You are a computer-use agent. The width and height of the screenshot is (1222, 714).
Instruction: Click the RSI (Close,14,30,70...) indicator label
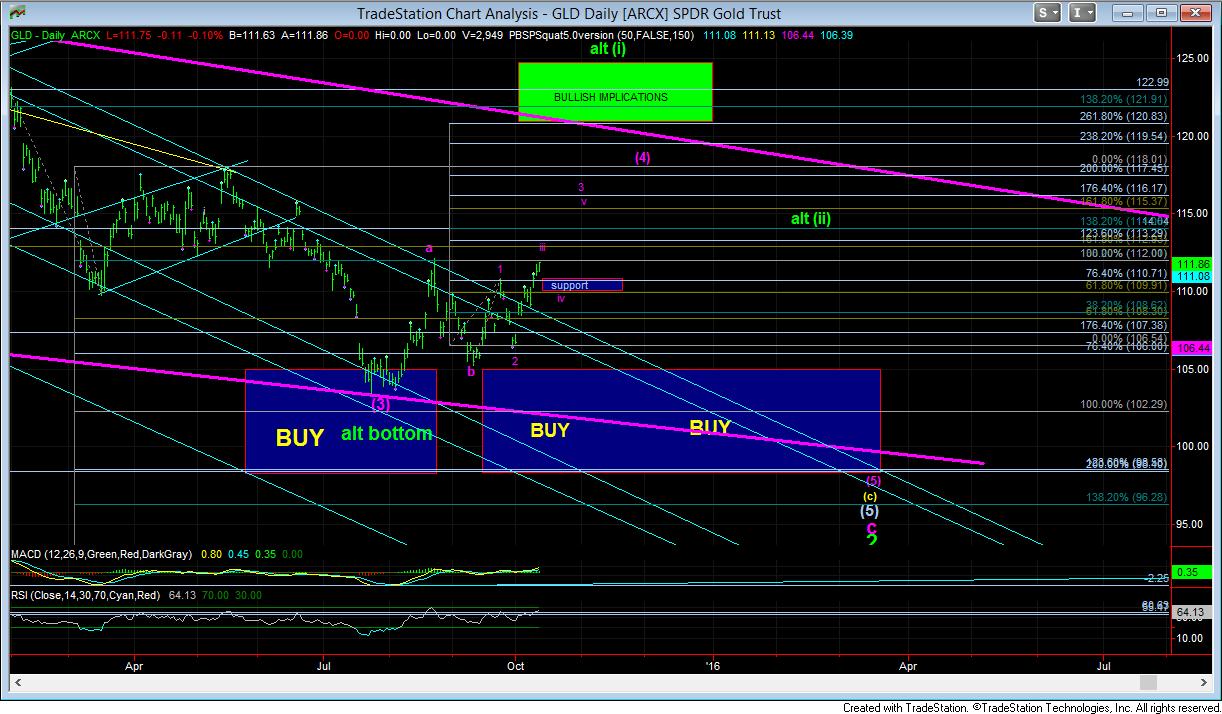click(88, 595)
